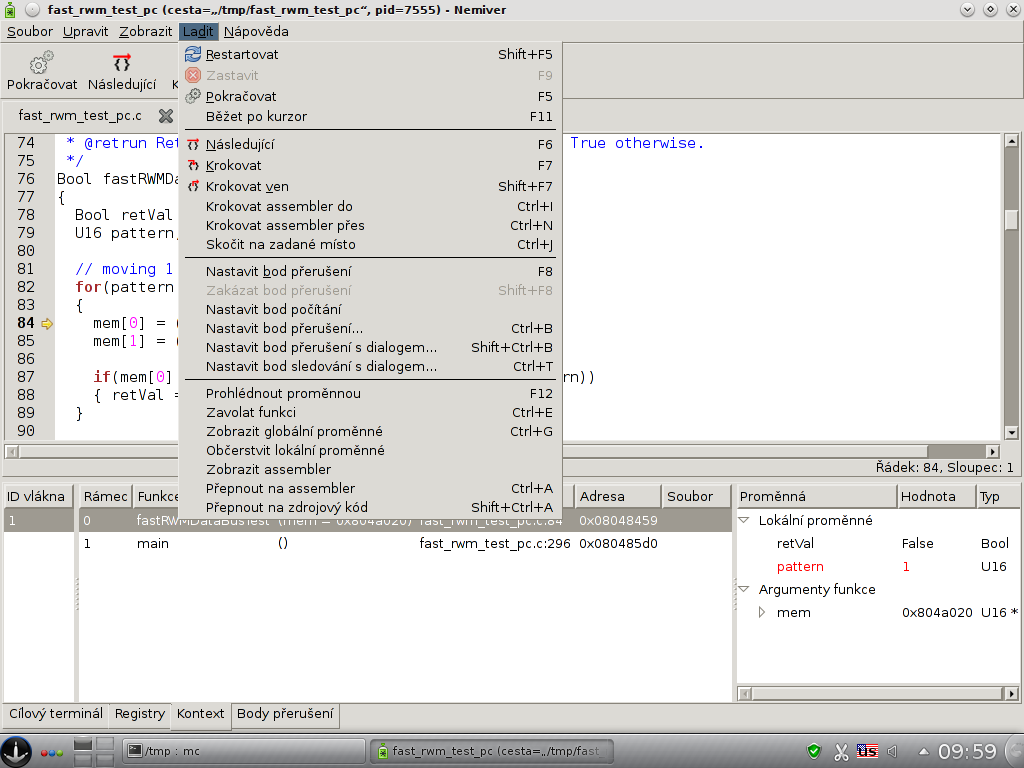Click the Restartovat menu icon
This screenshot has width=1024, height=768.
point(193,54)
